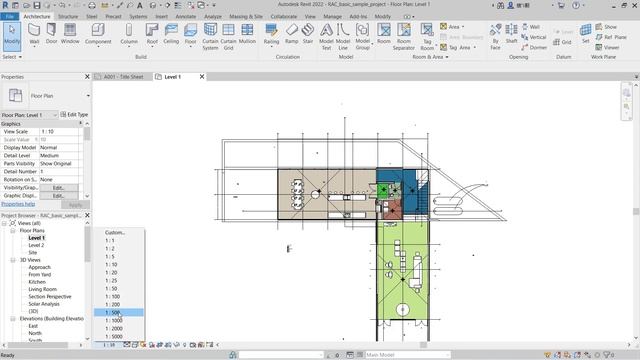
Task: Choose Custom... scale option
Action: (119, 233)
